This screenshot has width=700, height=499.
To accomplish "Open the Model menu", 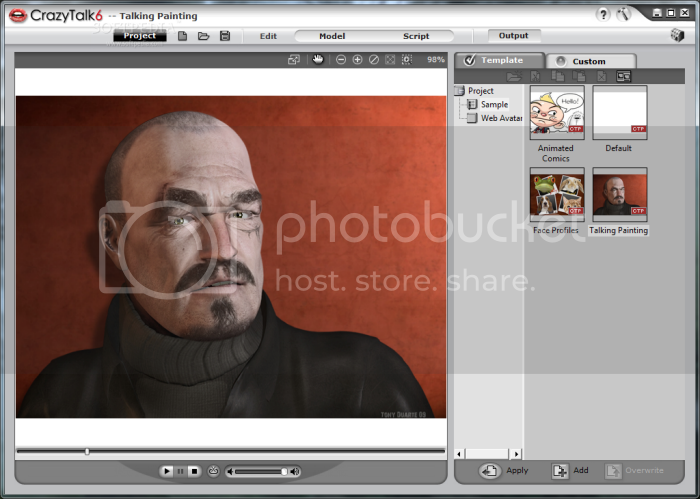I will [332, 36].
